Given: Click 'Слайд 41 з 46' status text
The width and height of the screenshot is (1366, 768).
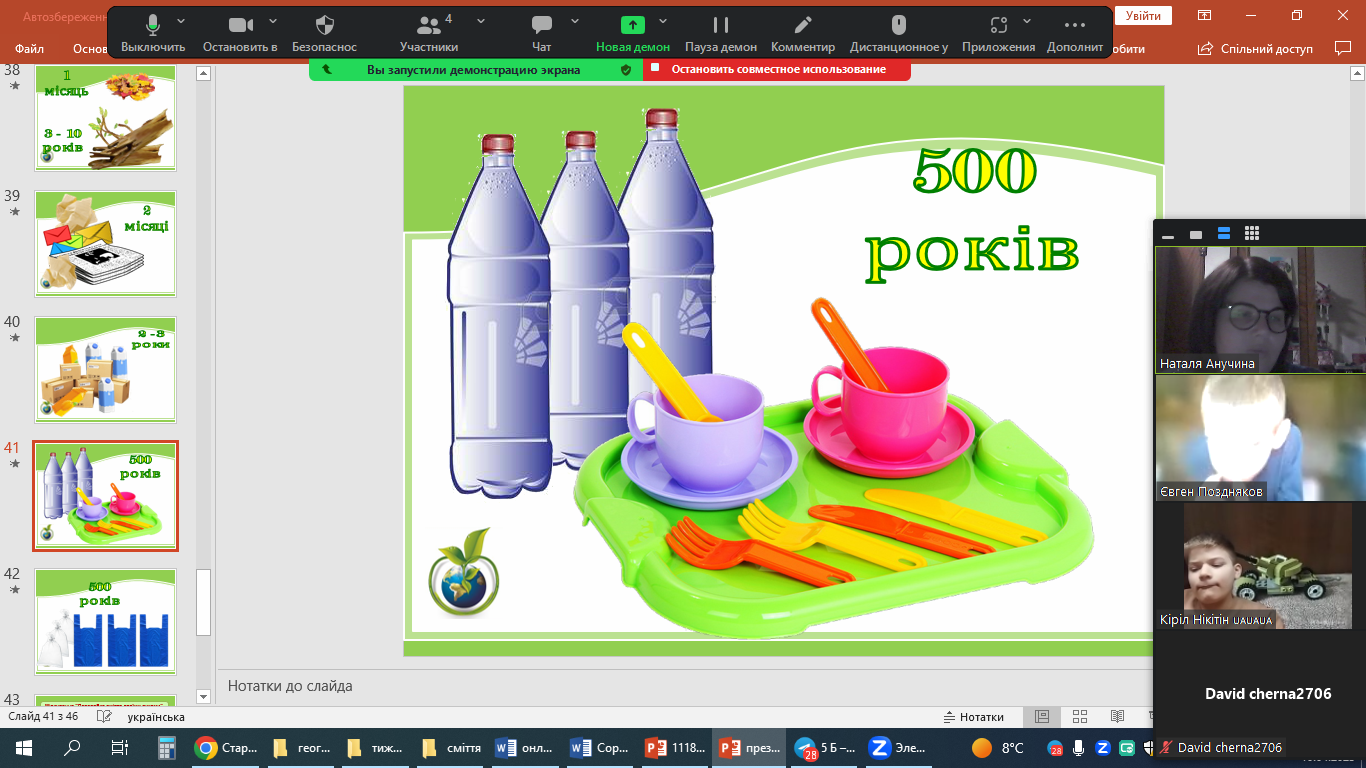Looking at the screenshot, I should pyautogui.click(x=43, y=717).
